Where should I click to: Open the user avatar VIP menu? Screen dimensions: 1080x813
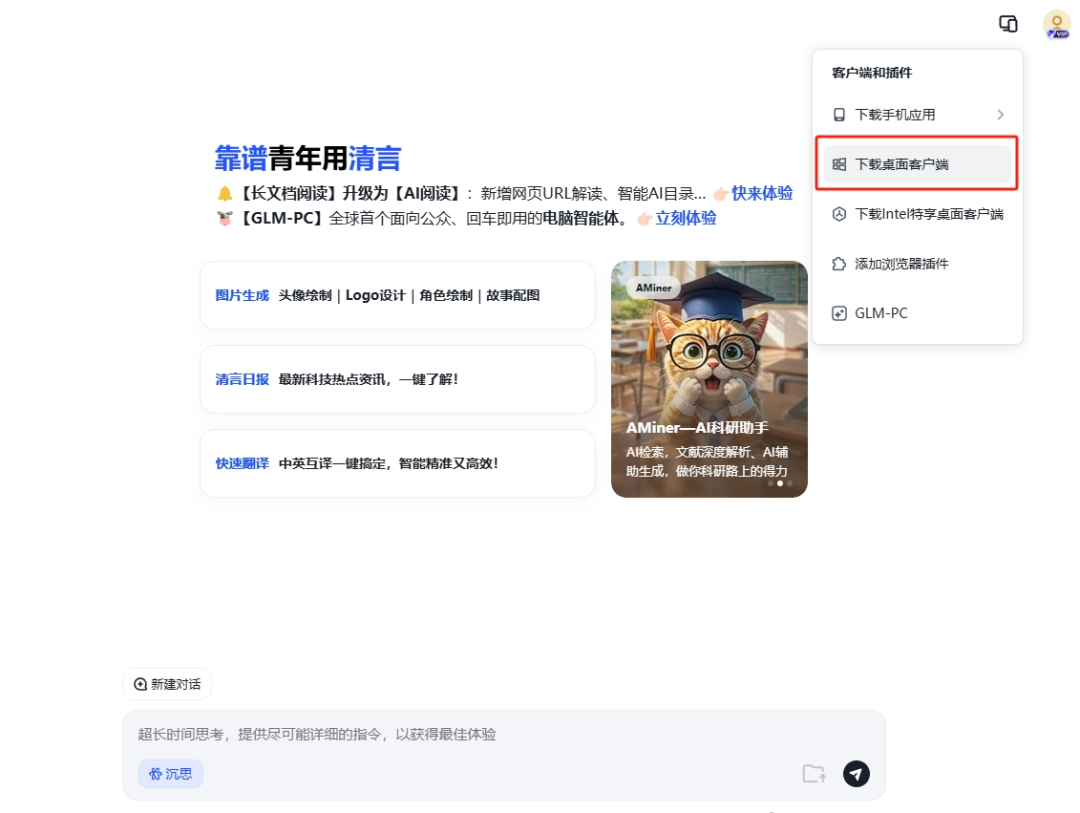click(1057, 25)
